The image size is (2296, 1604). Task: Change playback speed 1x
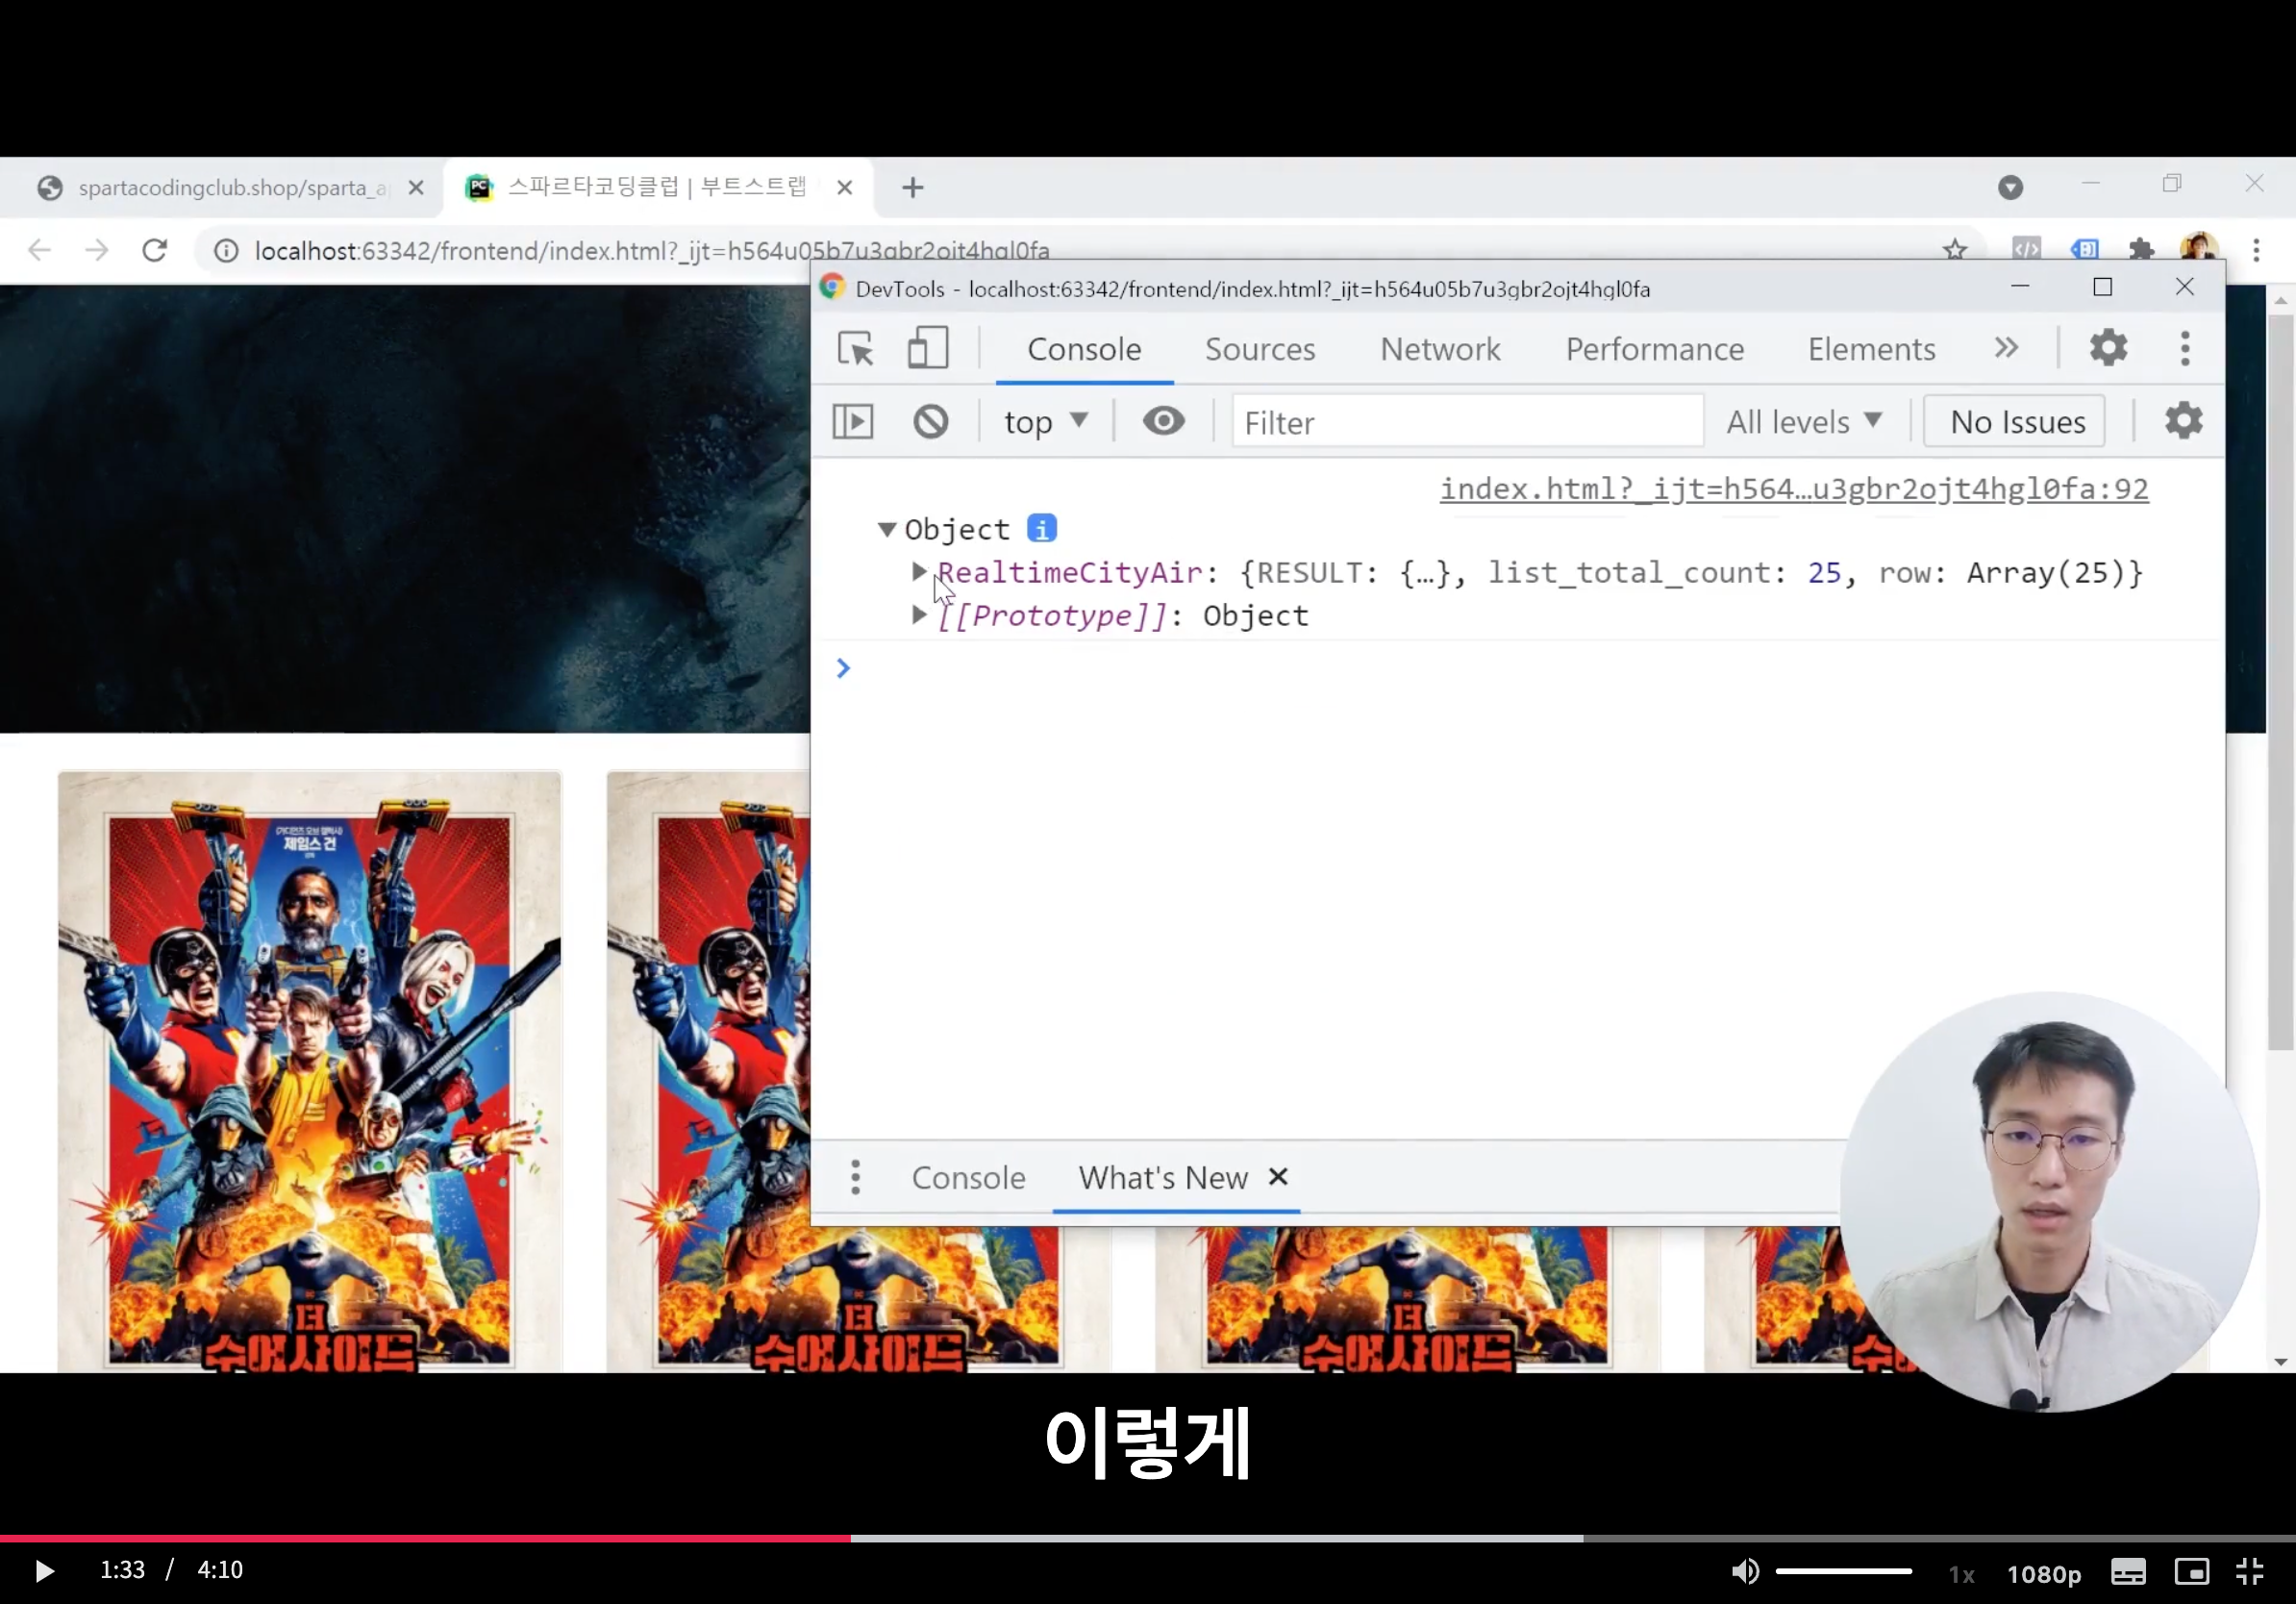click(1961, 1574)
